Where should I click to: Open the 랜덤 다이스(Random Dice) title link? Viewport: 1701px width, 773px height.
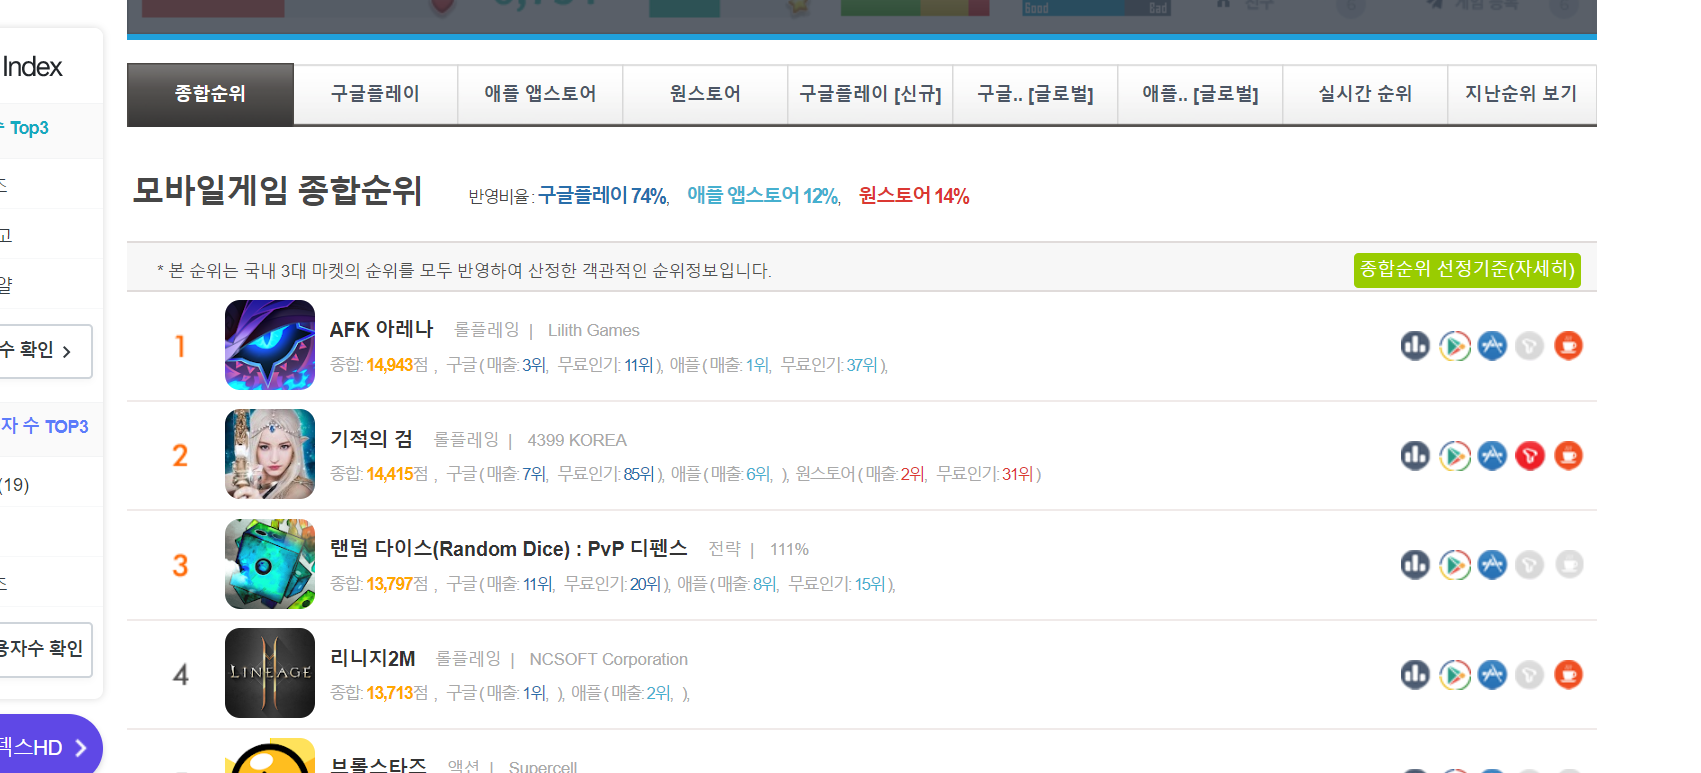[x=509, y=549]
